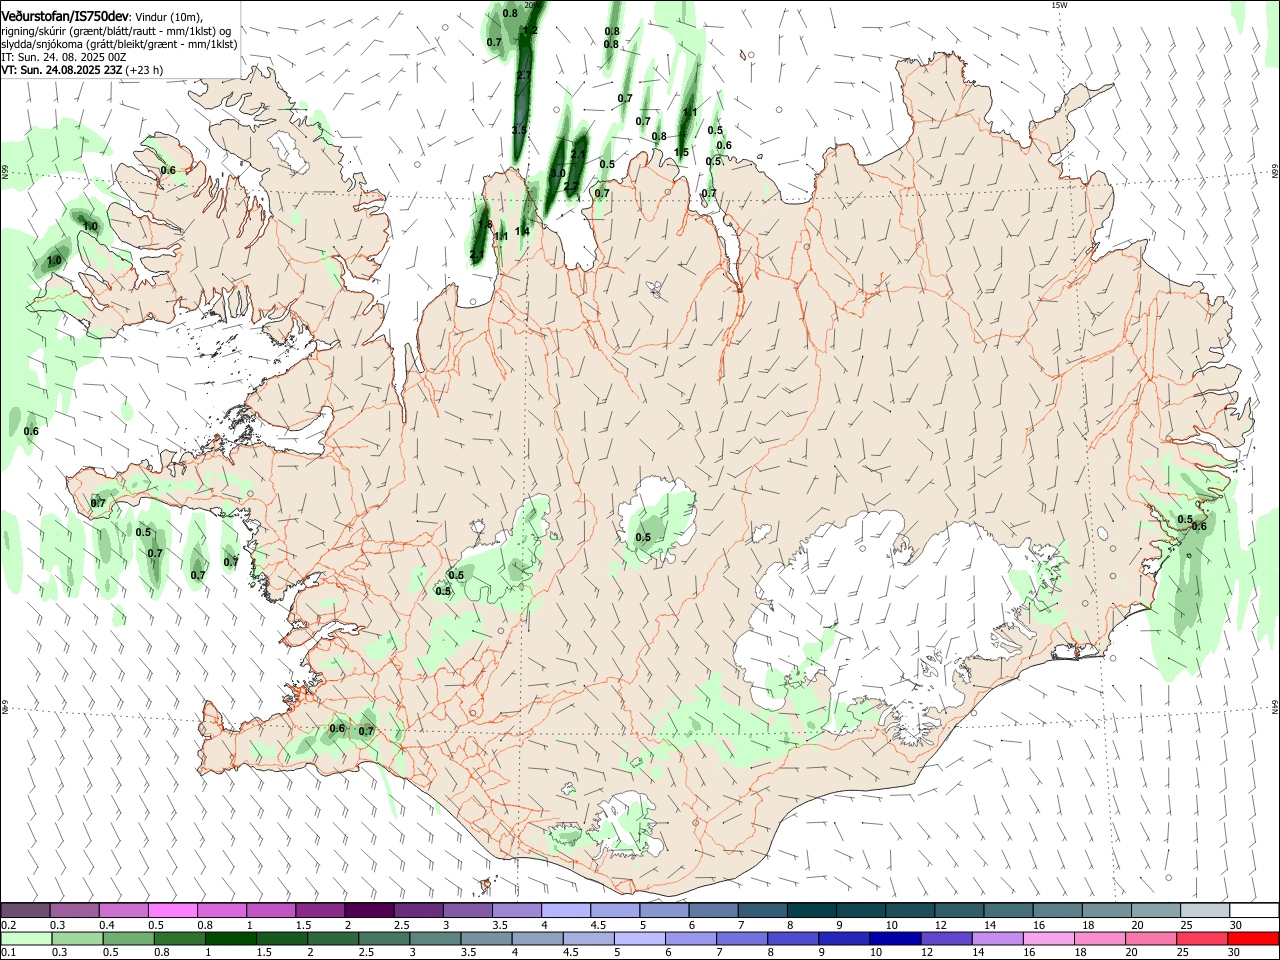Click the 1.2 precipitation value on the map

(x=530, y=31)
